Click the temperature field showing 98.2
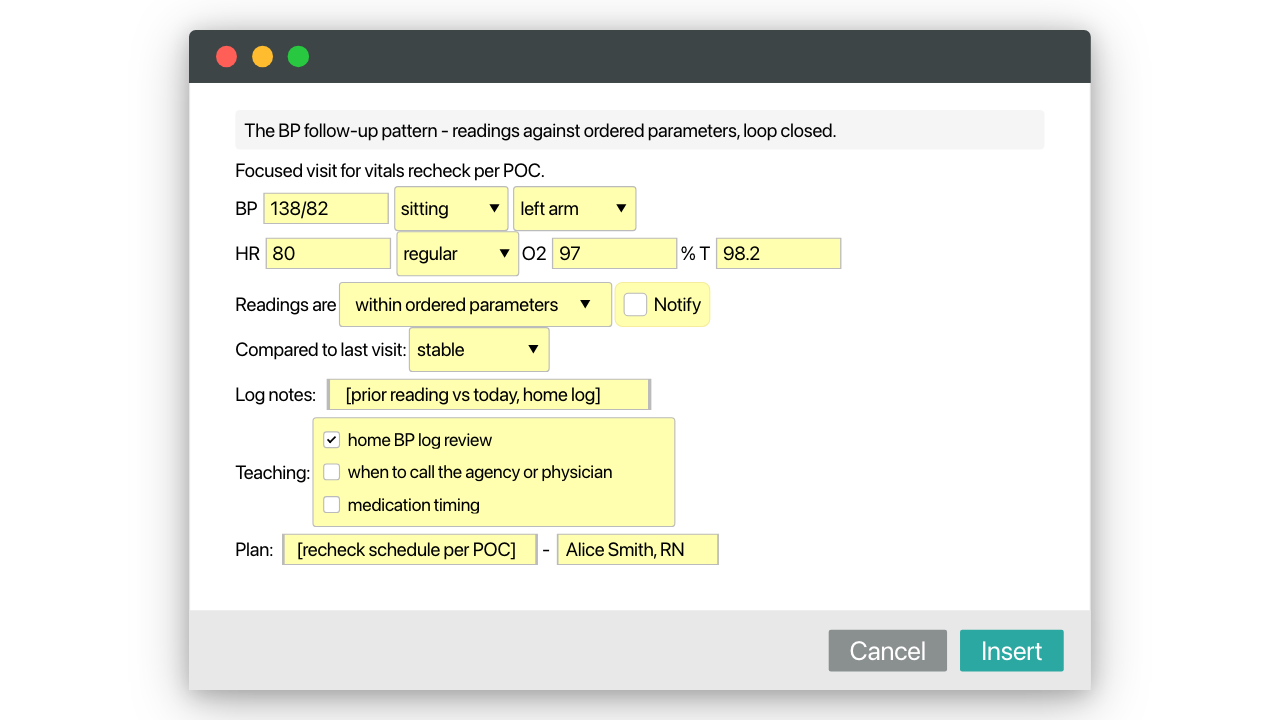 778,254
